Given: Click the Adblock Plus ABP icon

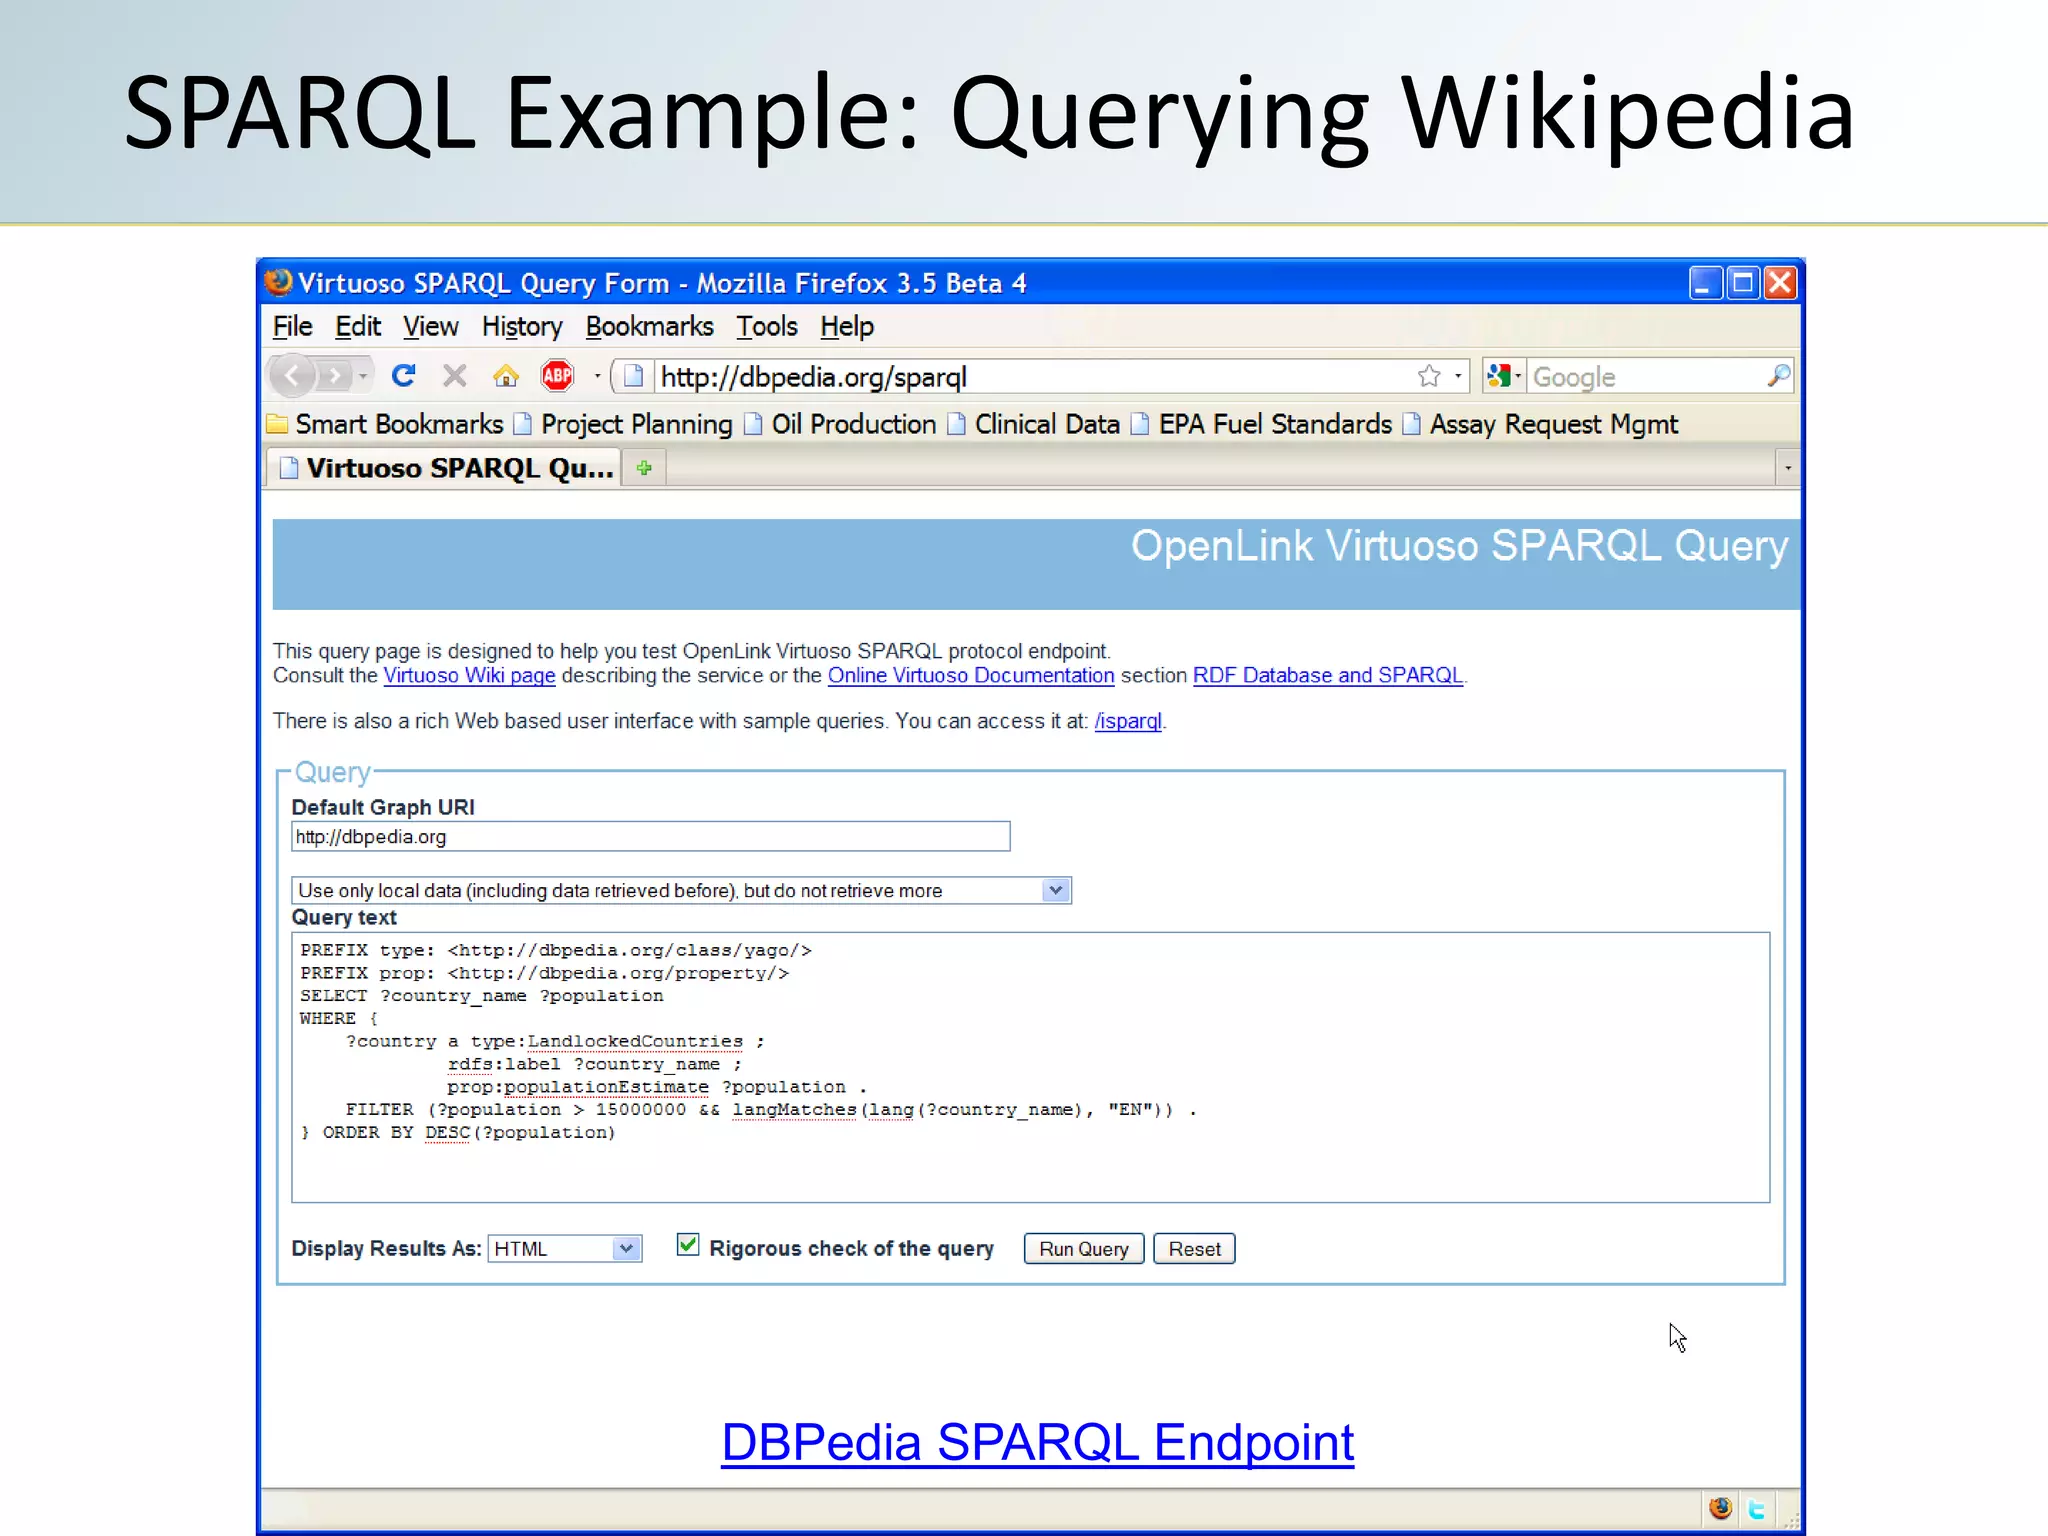Looking at the screenshot, I should click(x=557, y=376).
